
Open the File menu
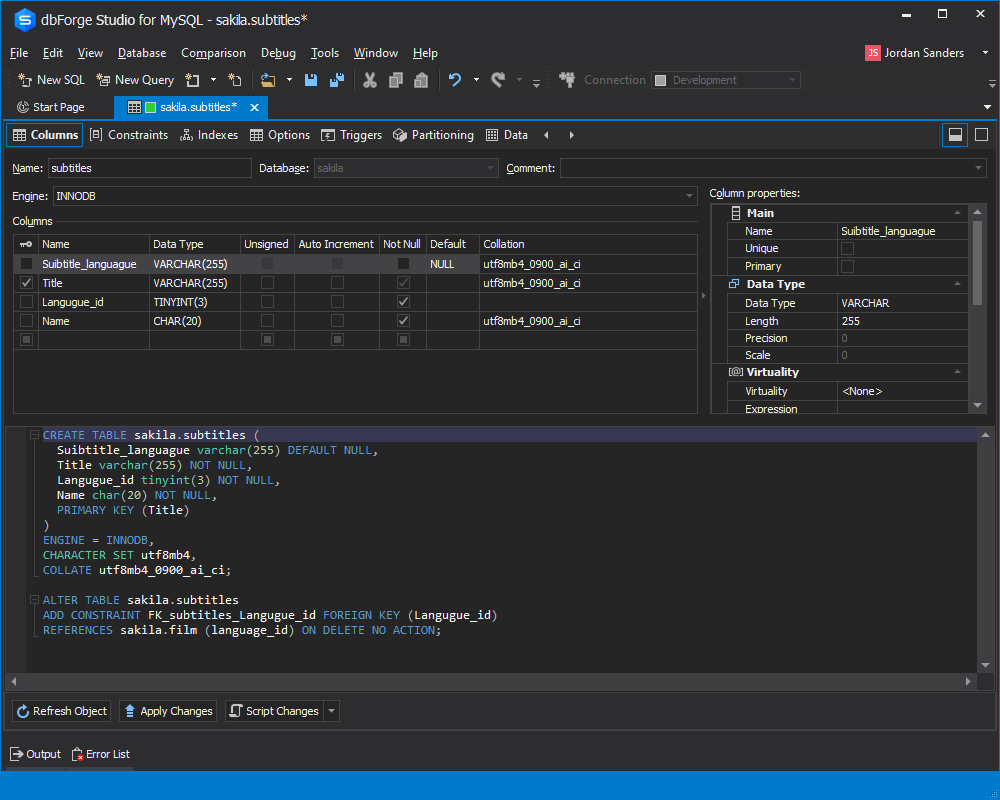tap(18, 53)
